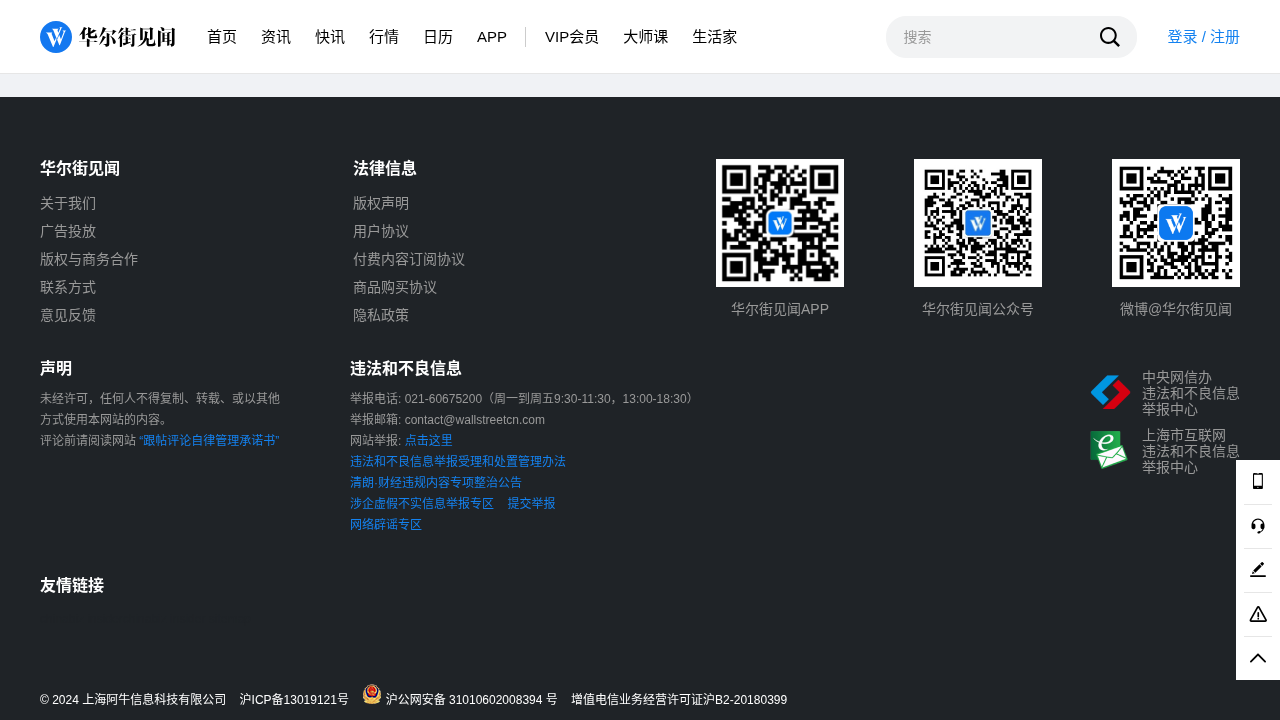The image size is (1280, 720).
Task: Click the 华尔街见闻APP QR code
Action: (780, 223)
